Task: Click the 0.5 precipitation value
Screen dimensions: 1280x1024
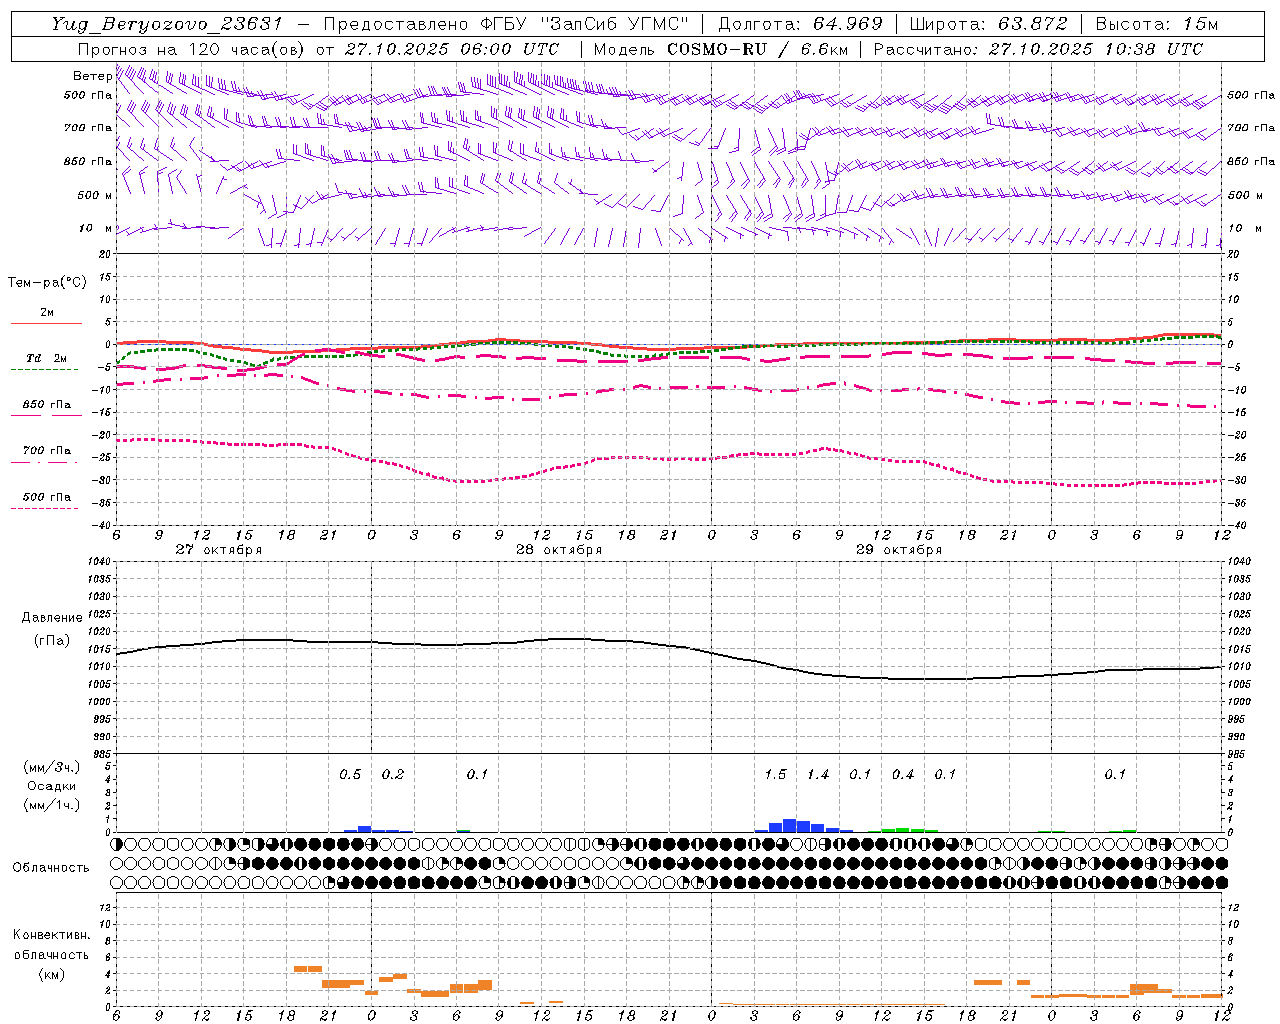Action: point(350,775)
